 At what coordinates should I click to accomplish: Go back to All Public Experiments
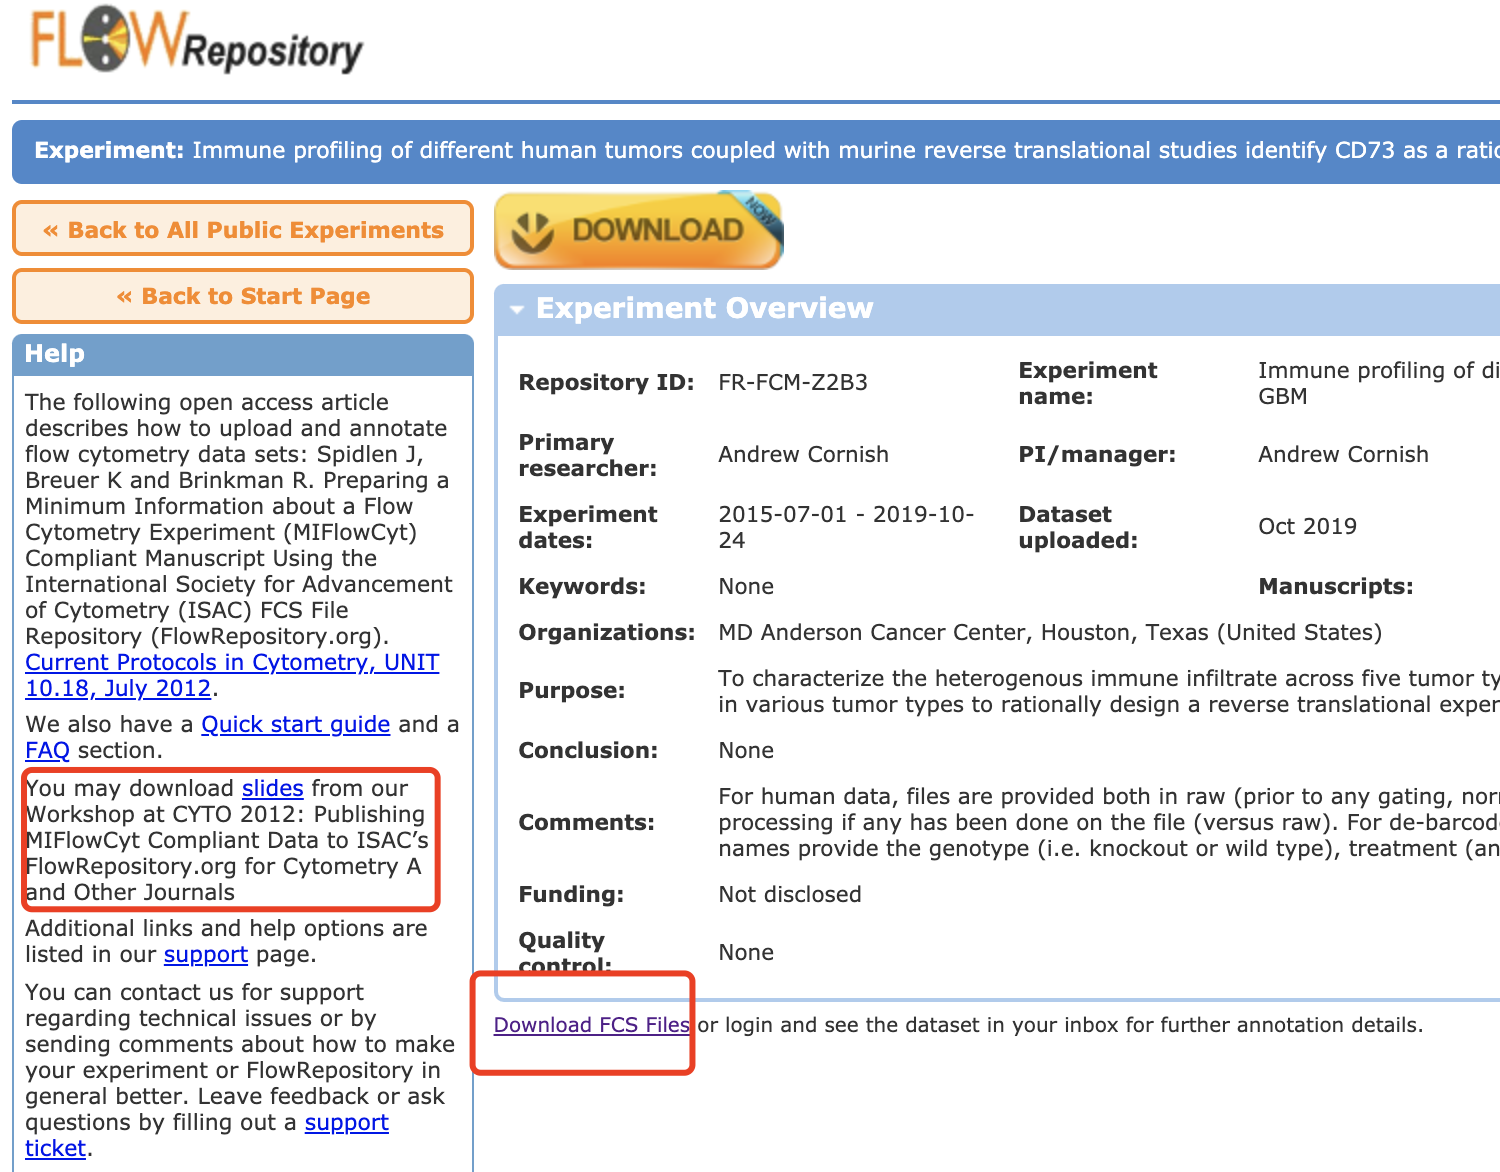[x=243, y=229]
